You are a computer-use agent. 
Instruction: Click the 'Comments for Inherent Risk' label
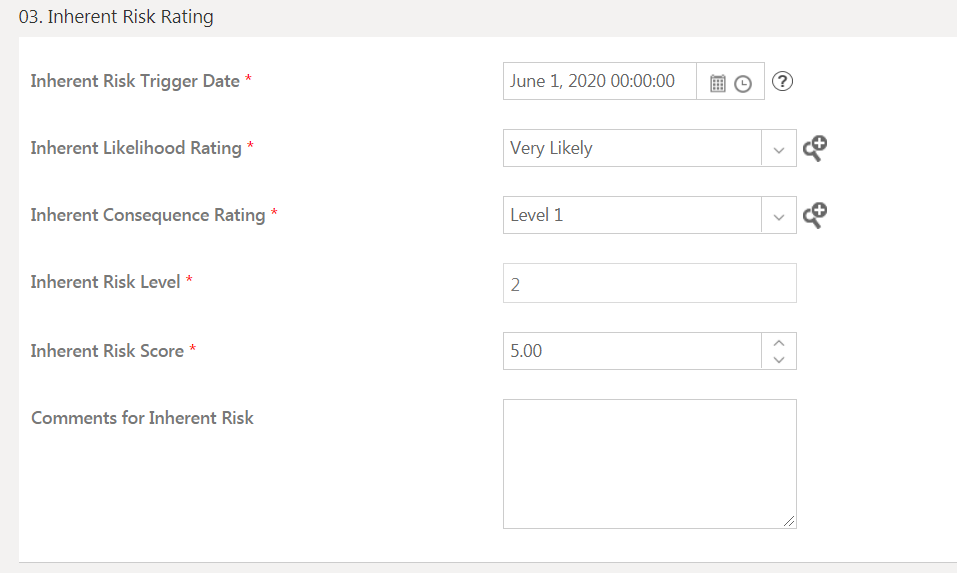coord(142,418)
